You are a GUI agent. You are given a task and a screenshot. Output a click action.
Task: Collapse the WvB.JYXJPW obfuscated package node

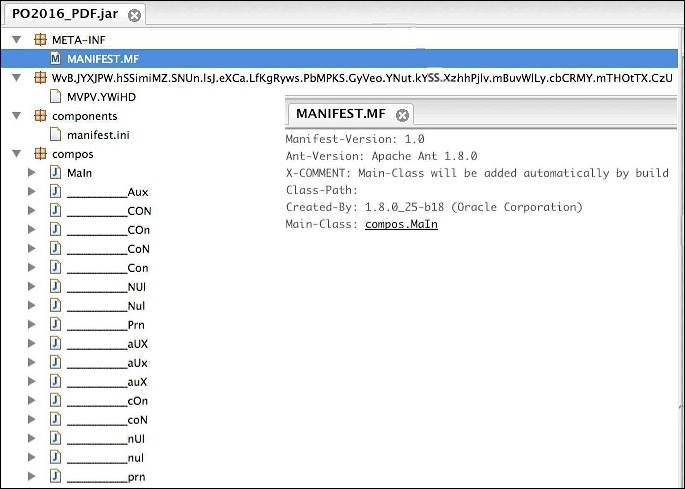pyautogui.click(x=17, y=78)
